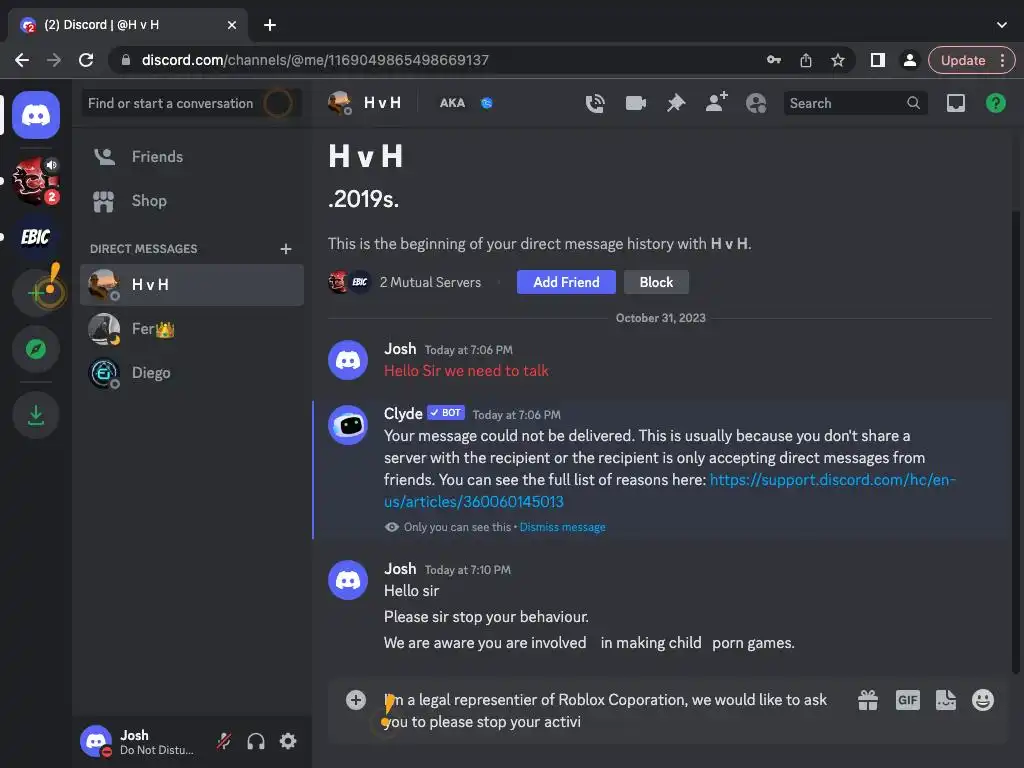Open the gift Nitro icon
The image size is (1024, 768).
pos(868,700)
